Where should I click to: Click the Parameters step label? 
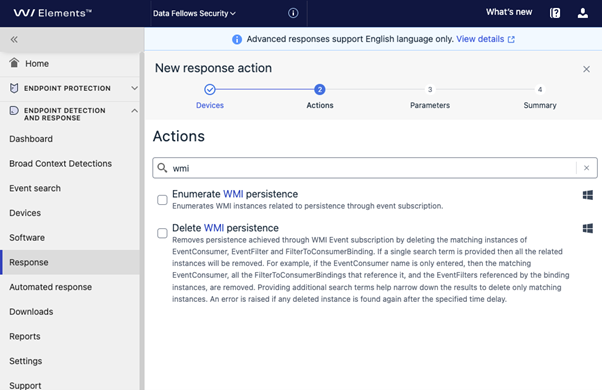tap(430, 105)
